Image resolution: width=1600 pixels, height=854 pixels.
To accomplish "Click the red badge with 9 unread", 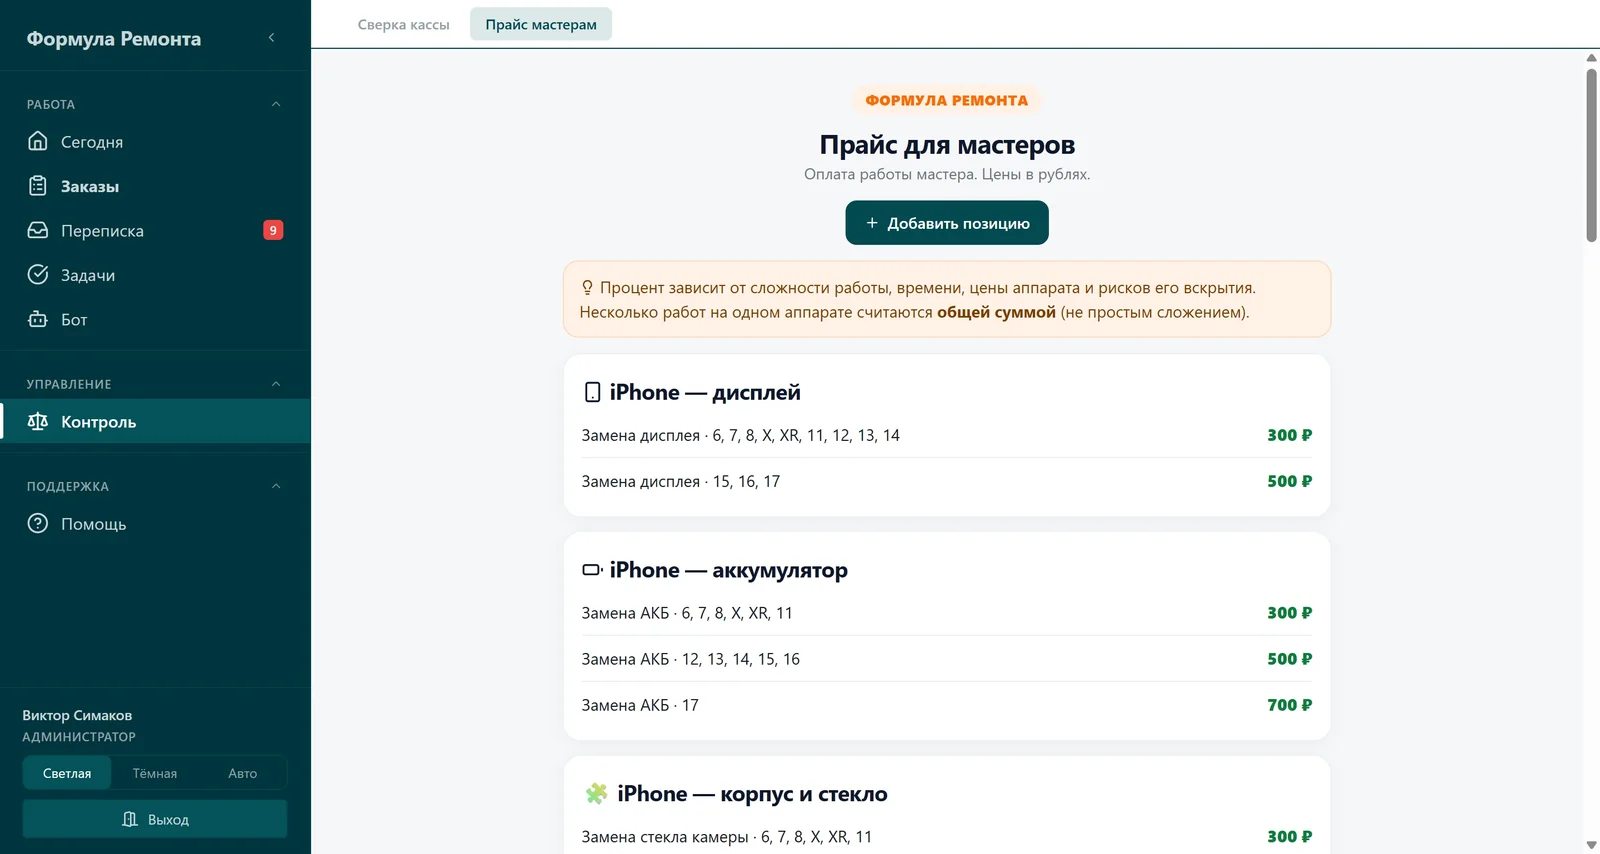I will point(273,230).
